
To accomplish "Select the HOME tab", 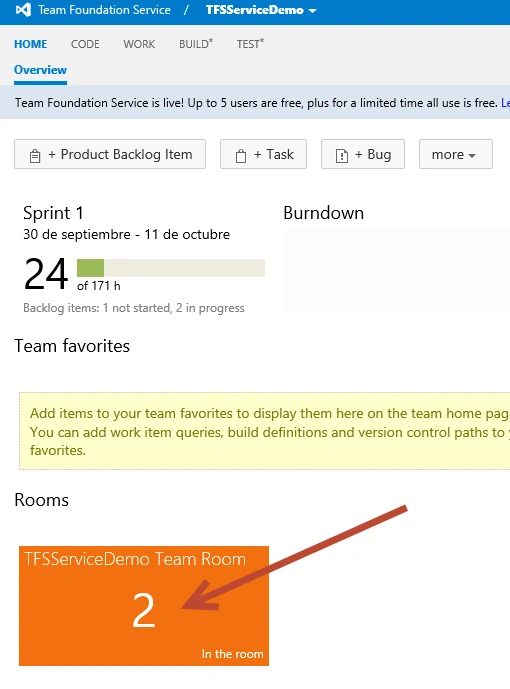I will point(31,44).
